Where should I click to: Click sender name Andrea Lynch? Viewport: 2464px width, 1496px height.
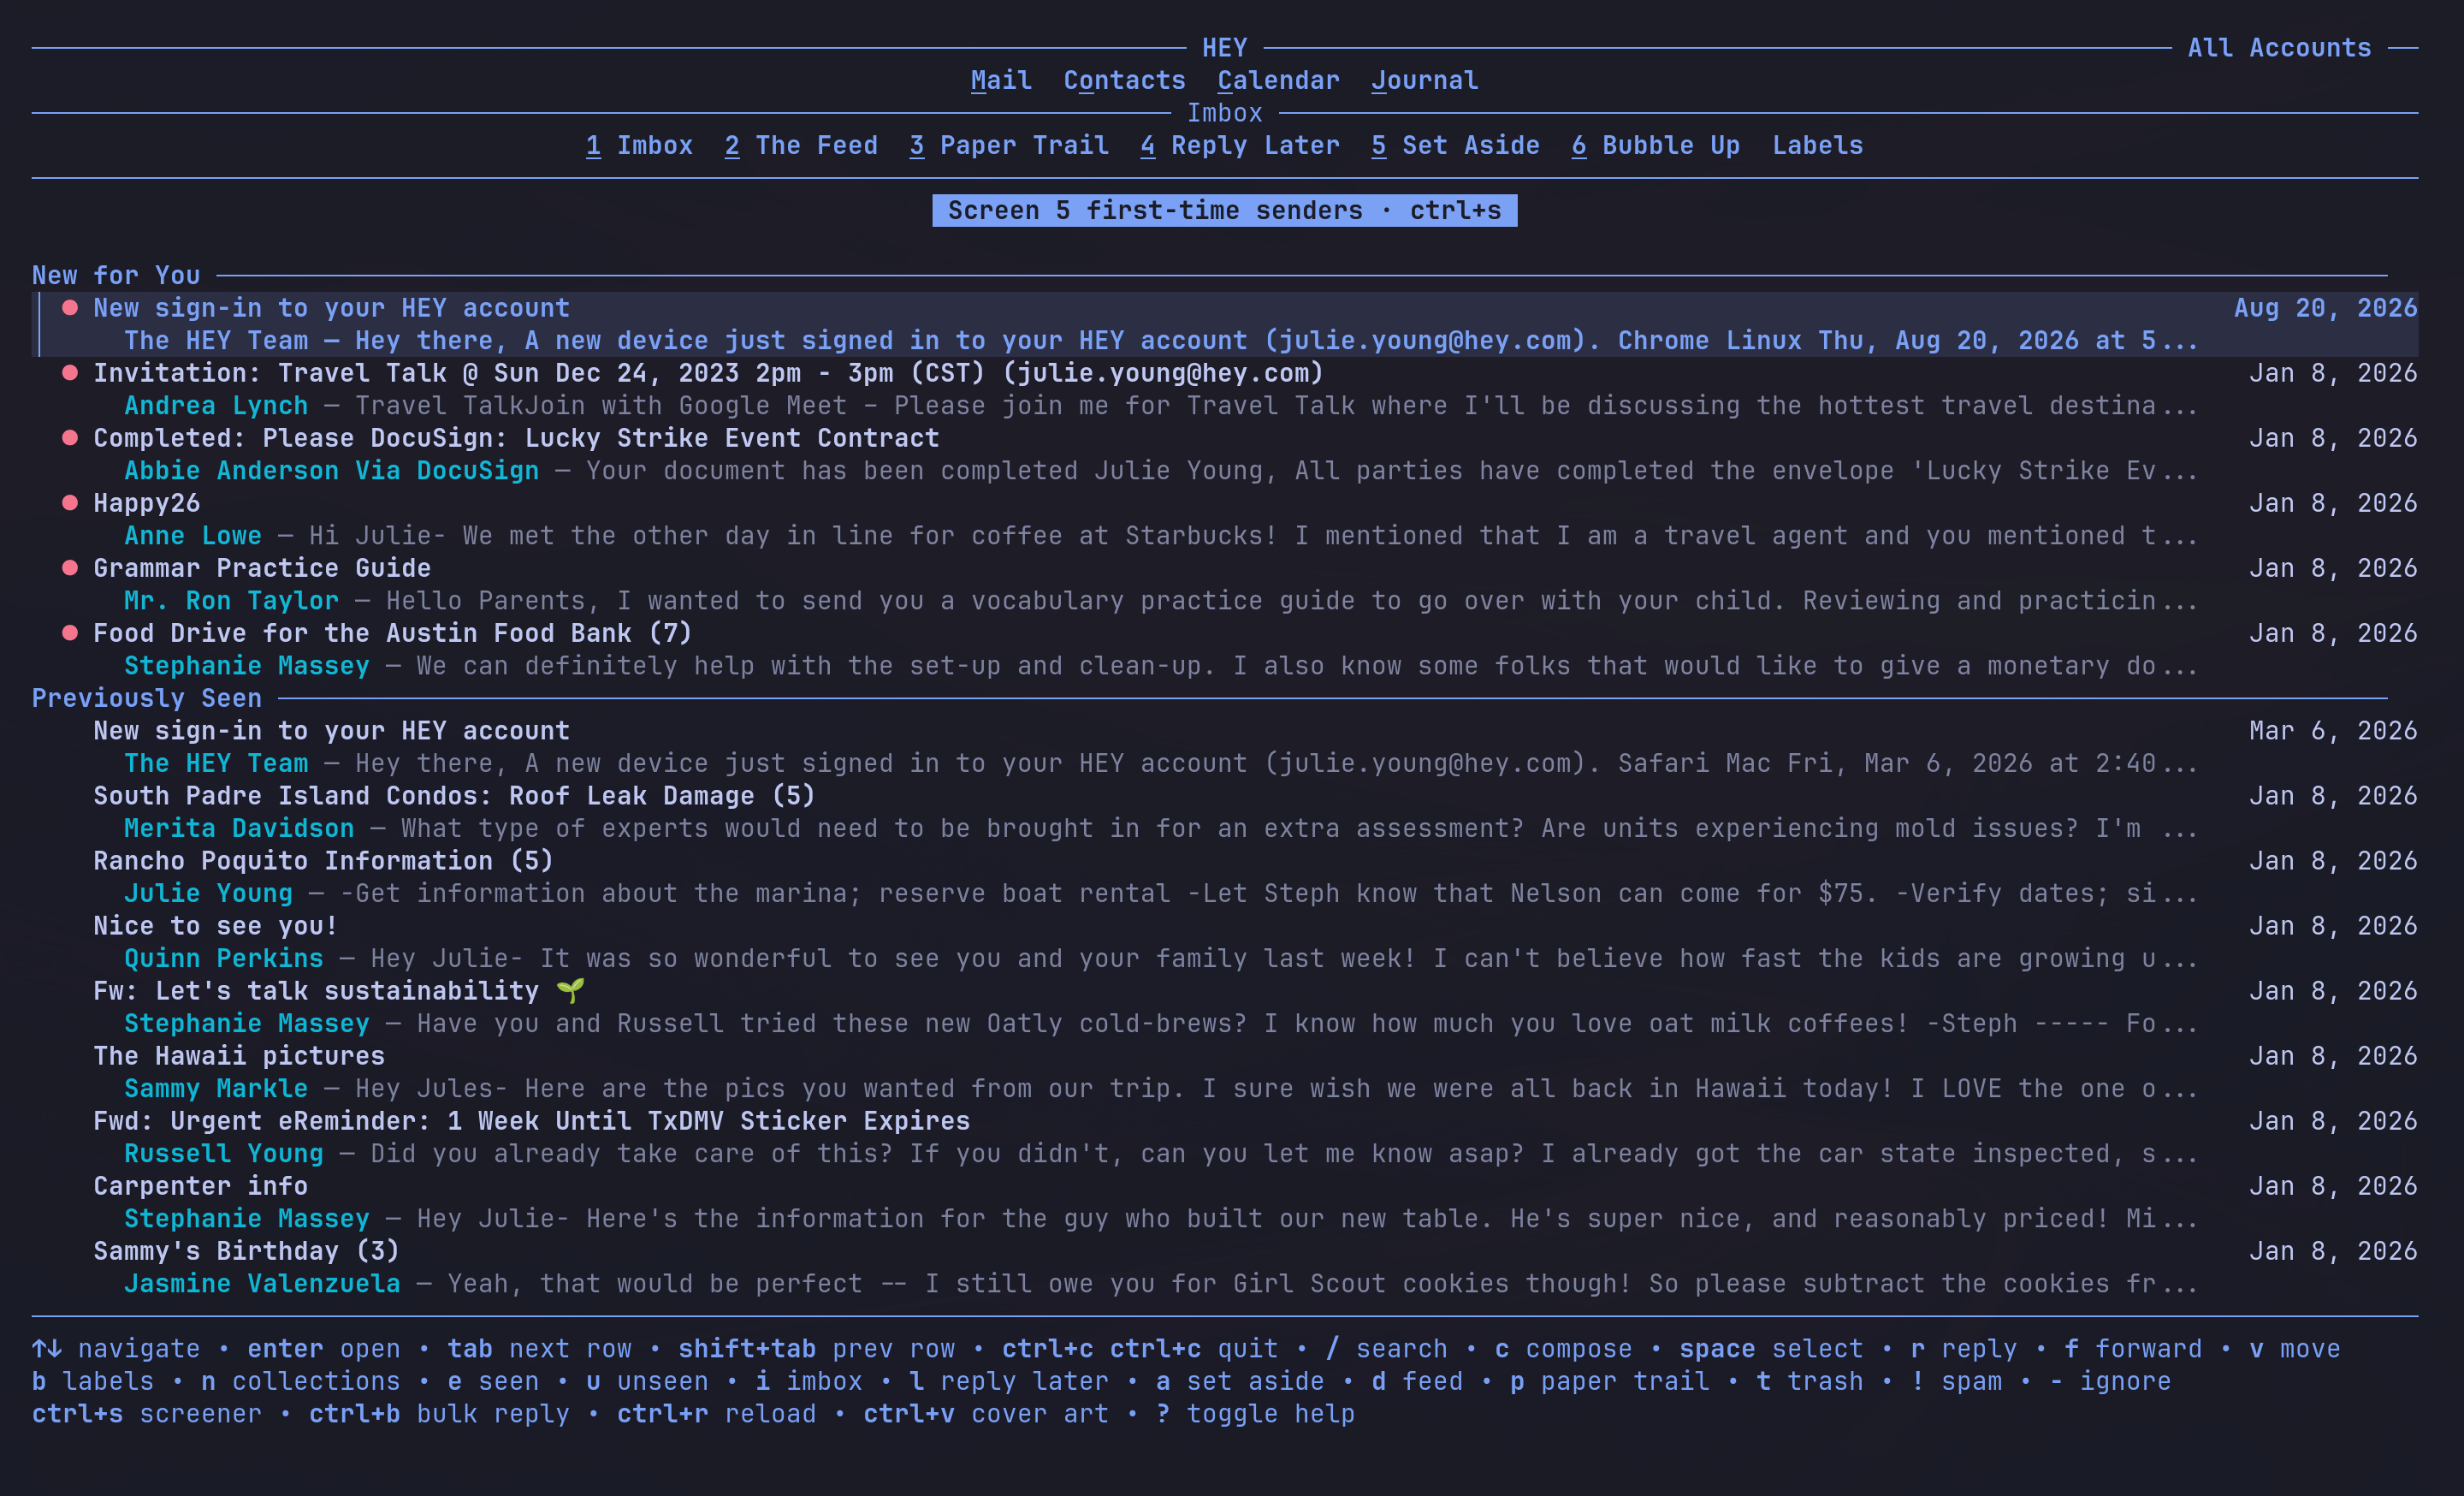tap(216, 405)
